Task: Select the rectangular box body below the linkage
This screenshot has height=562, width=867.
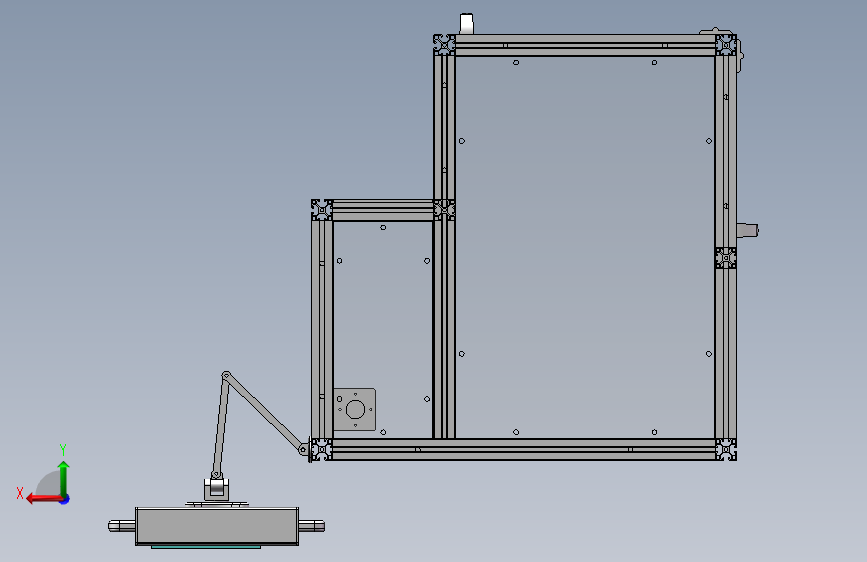Action: [217, 526]
